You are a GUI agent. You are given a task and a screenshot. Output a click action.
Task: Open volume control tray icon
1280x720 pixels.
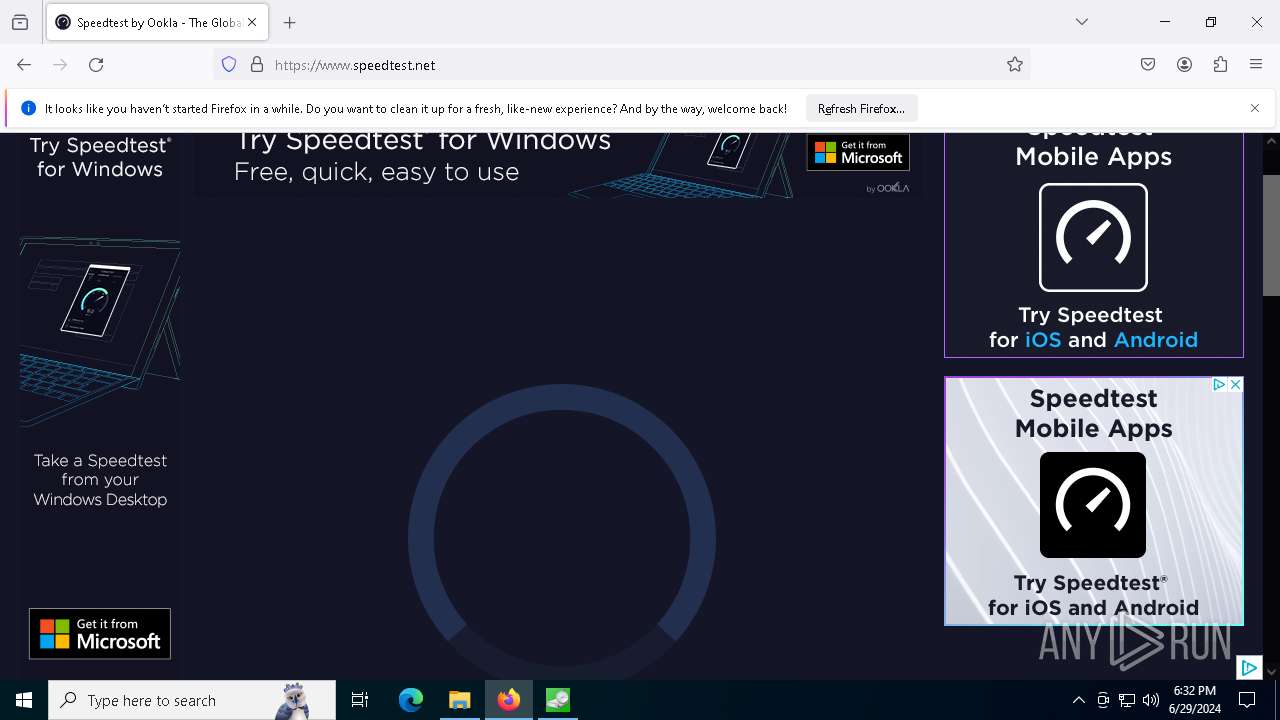(x=1151, y=700)
